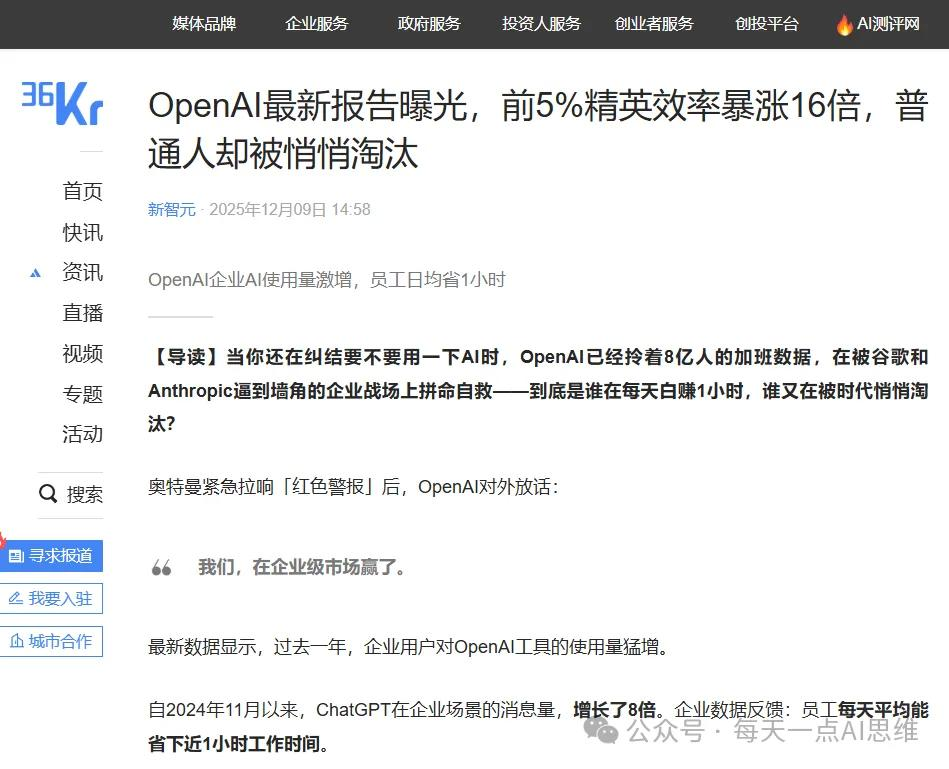Open 视频 in the sidebar
This screenshot has width=949, height=769.
tap(83, 353)
